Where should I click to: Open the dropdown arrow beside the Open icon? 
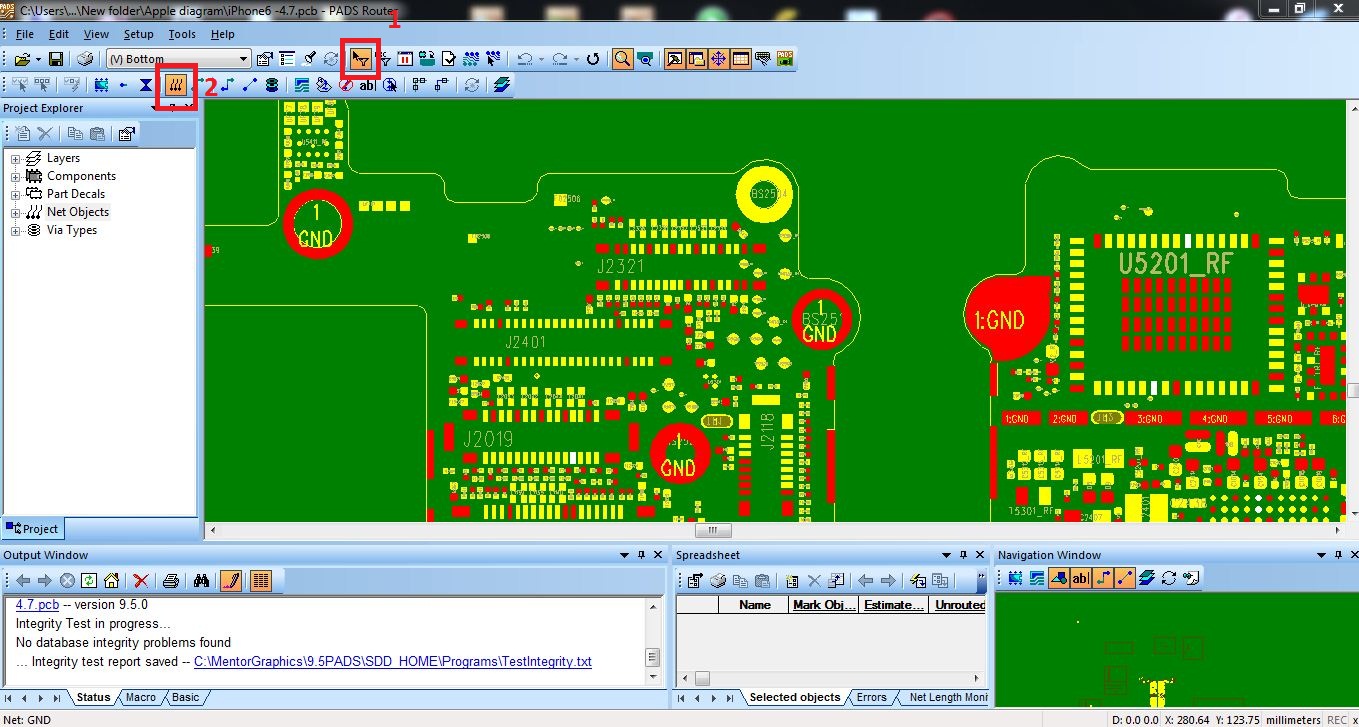click(x=37, y=59)
